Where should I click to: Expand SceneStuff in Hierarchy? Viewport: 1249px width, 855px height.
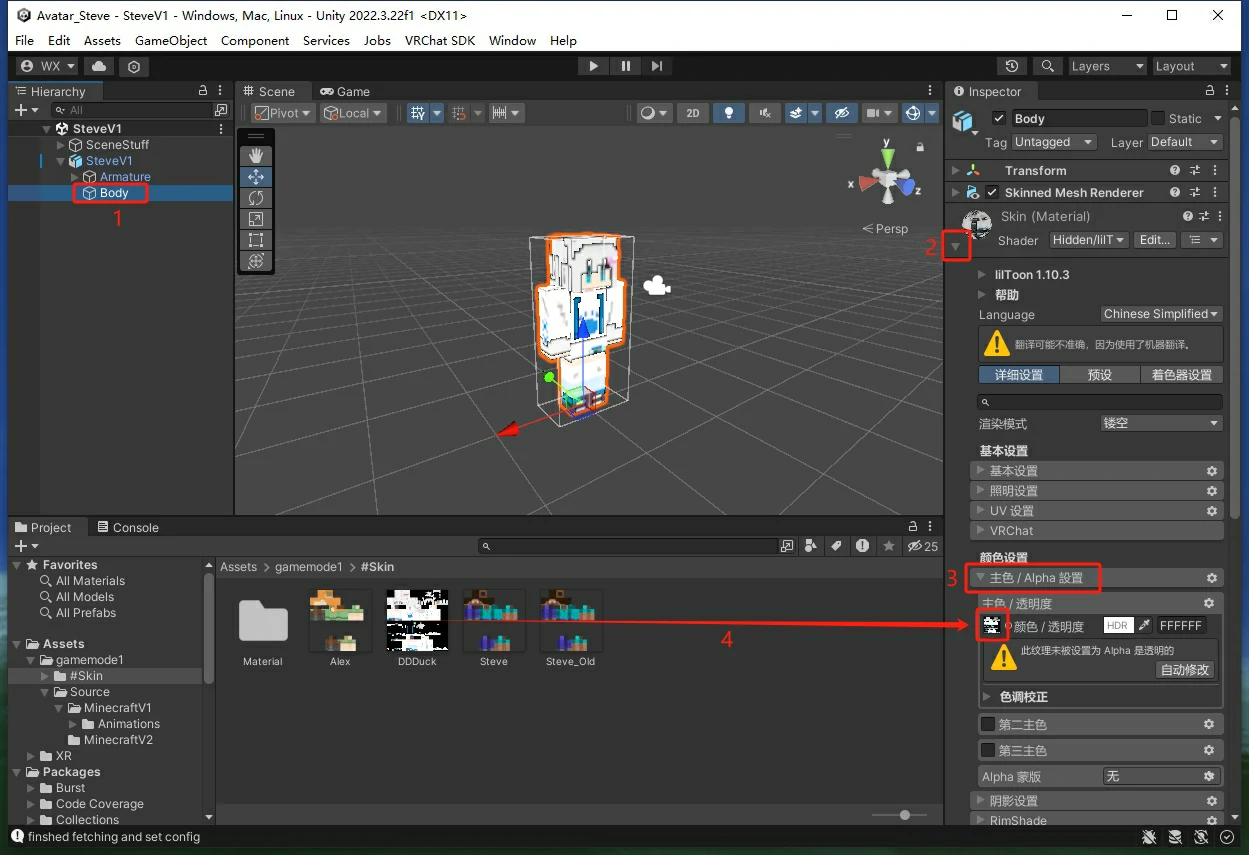61,145
